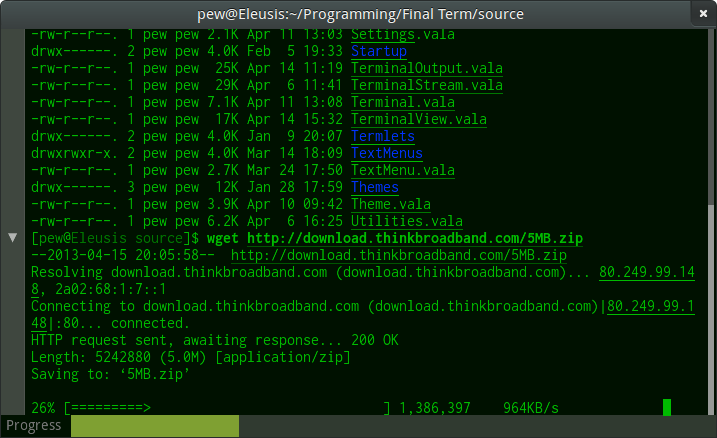Viewport: 717px width, 438px height.
Task: Click the green terminal cursor block
Action: click(x=667, y=407)
